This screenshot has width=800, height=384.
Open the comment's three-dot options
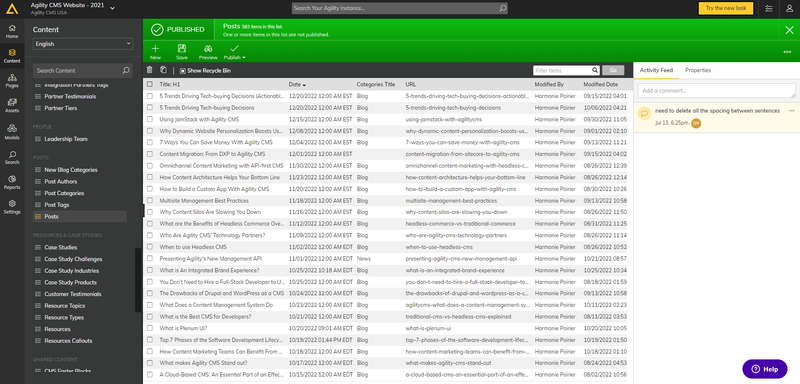pos(791,111)
